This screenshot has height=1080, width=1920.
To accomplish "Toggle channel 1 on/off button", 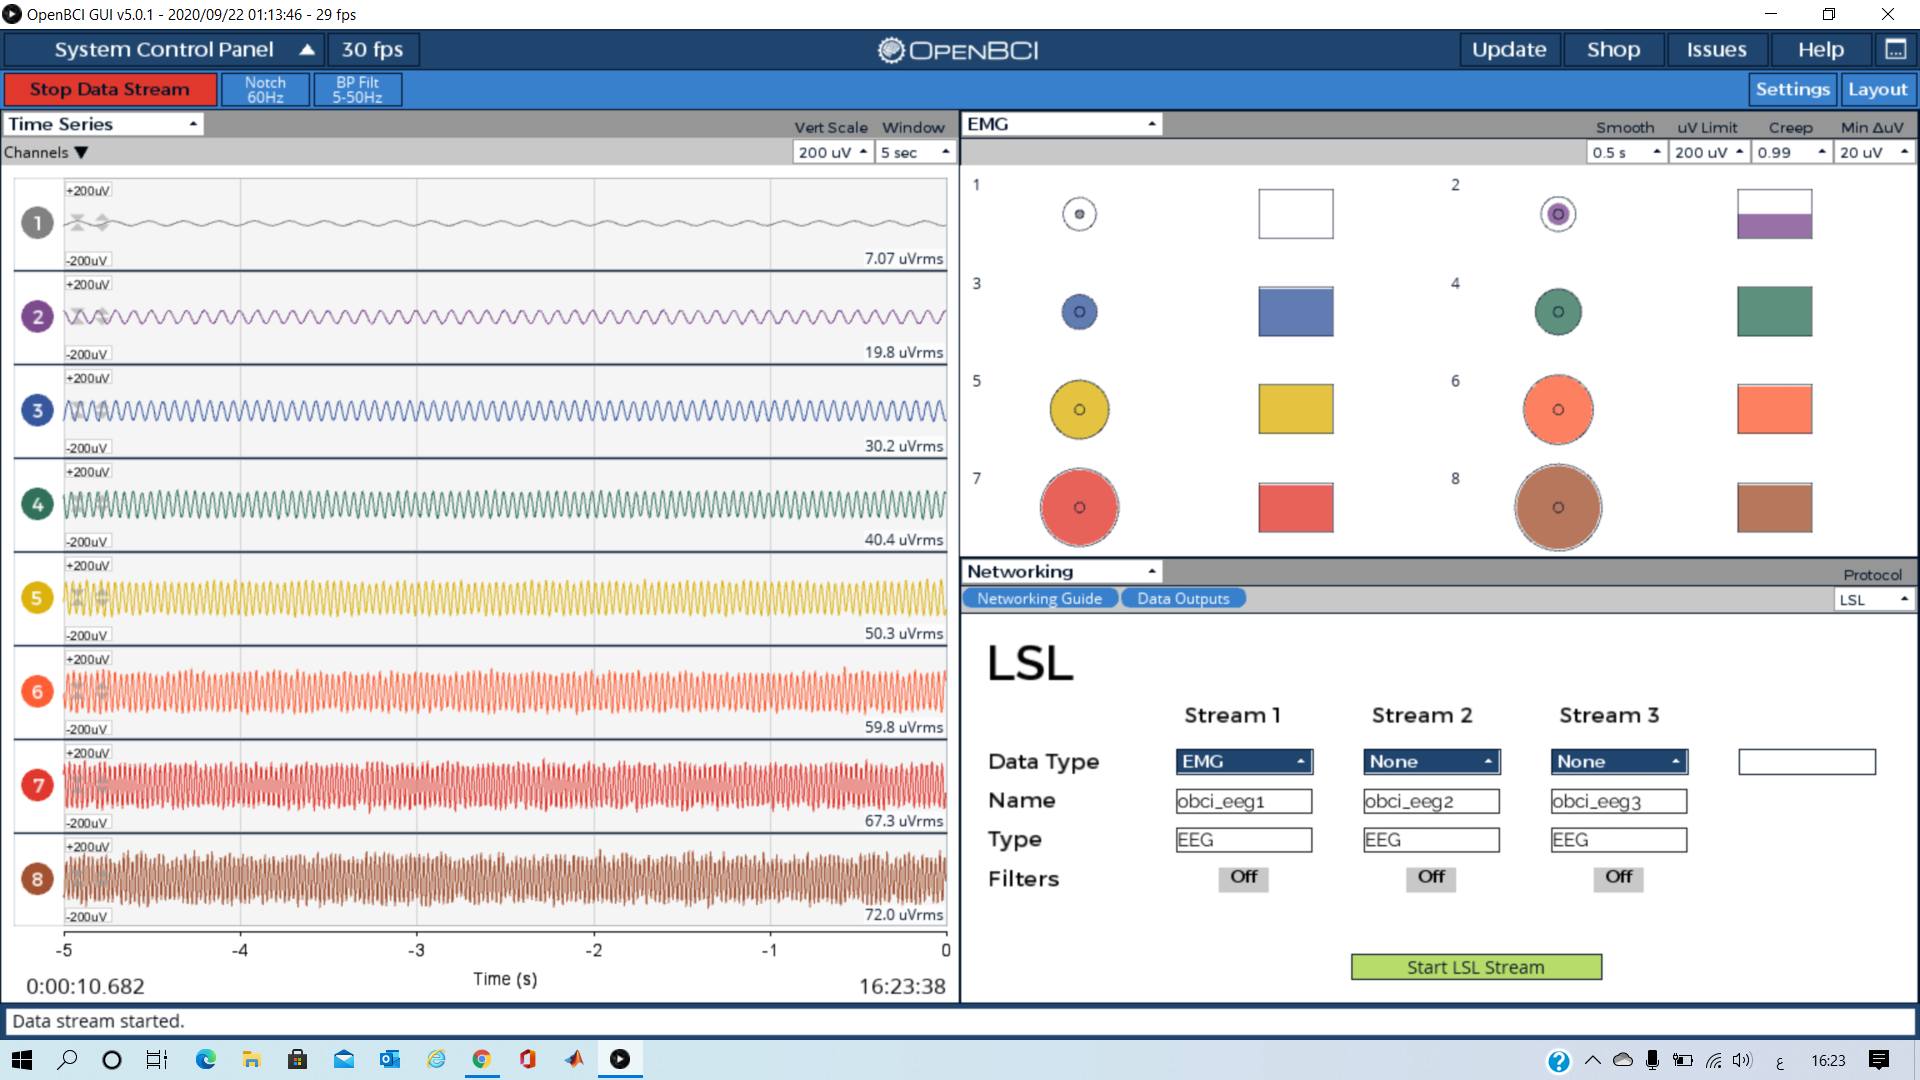I will (37, 222).
